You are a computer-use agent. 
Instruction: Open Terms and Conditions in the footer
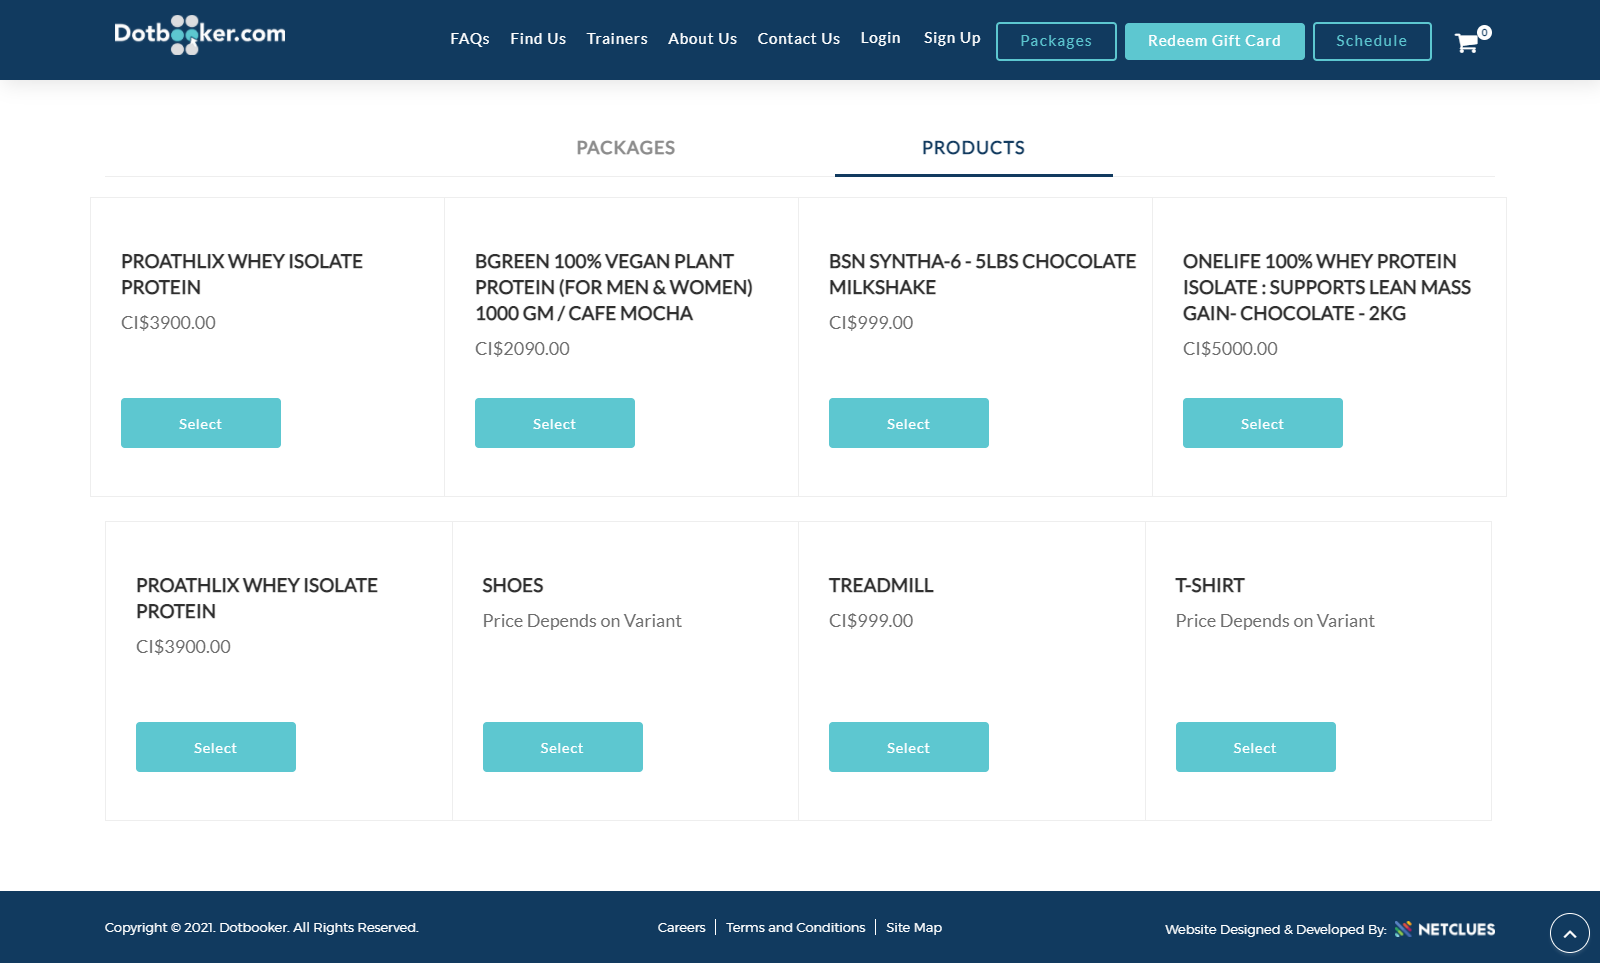796,928
